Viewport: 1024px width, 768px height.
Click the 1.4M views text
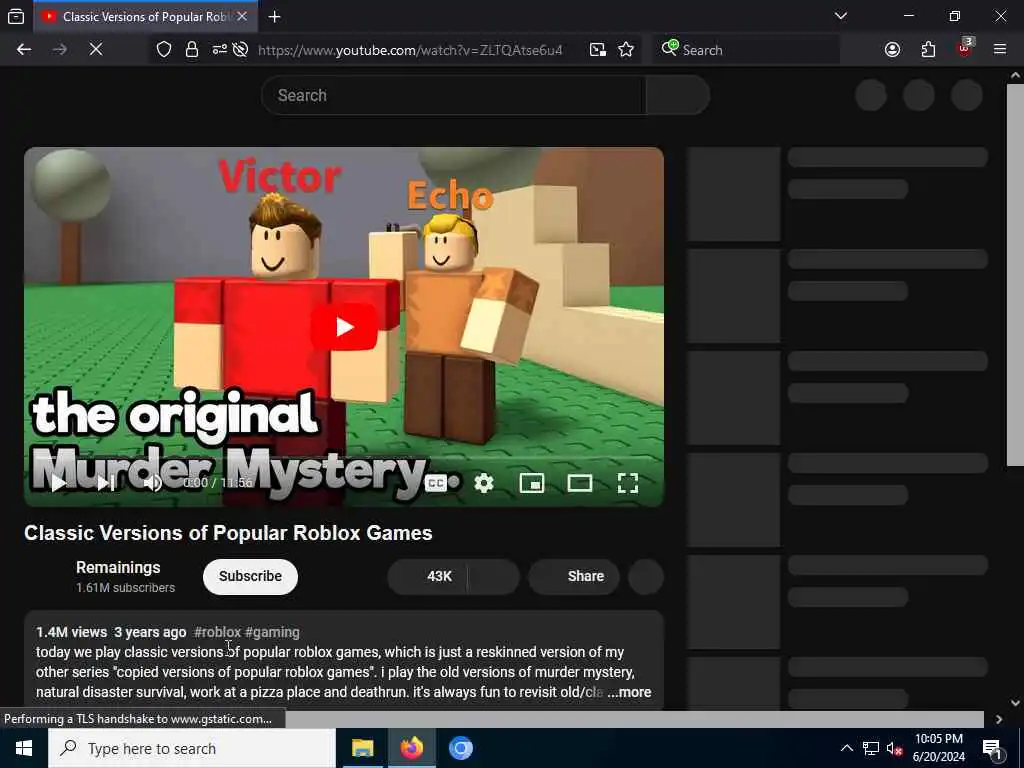point(71,632)
